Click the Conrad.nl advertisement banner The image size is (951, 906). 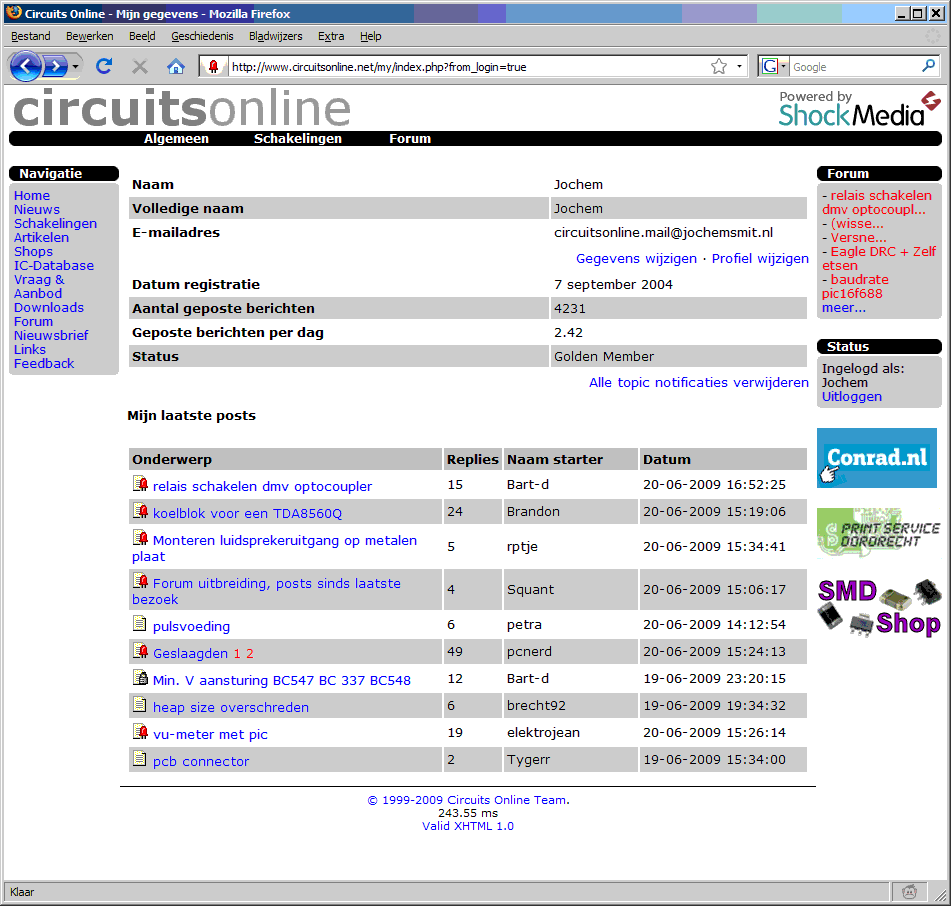point(876,458)
